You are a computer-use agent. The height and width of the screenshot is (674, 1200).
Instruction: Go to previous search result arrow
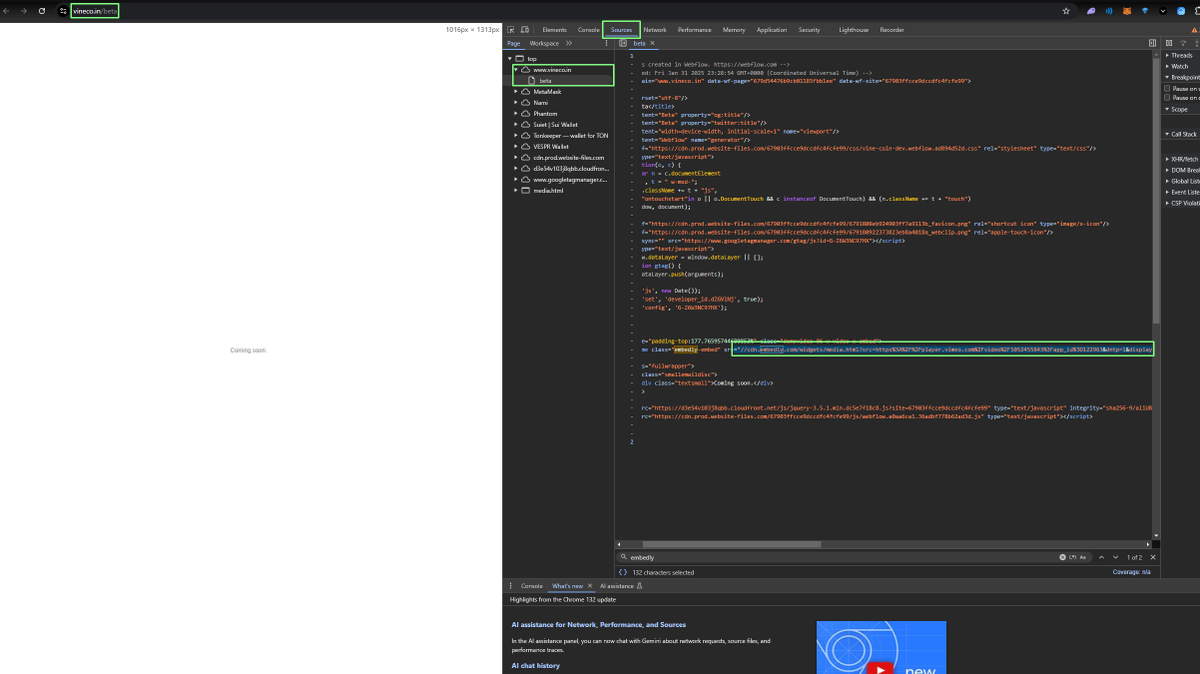[x=1101, y=557]
